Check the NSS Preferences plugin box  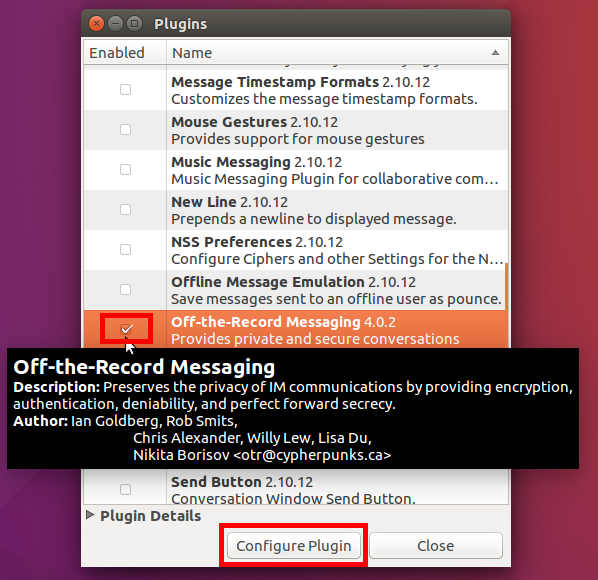click(x=125, y=249)
